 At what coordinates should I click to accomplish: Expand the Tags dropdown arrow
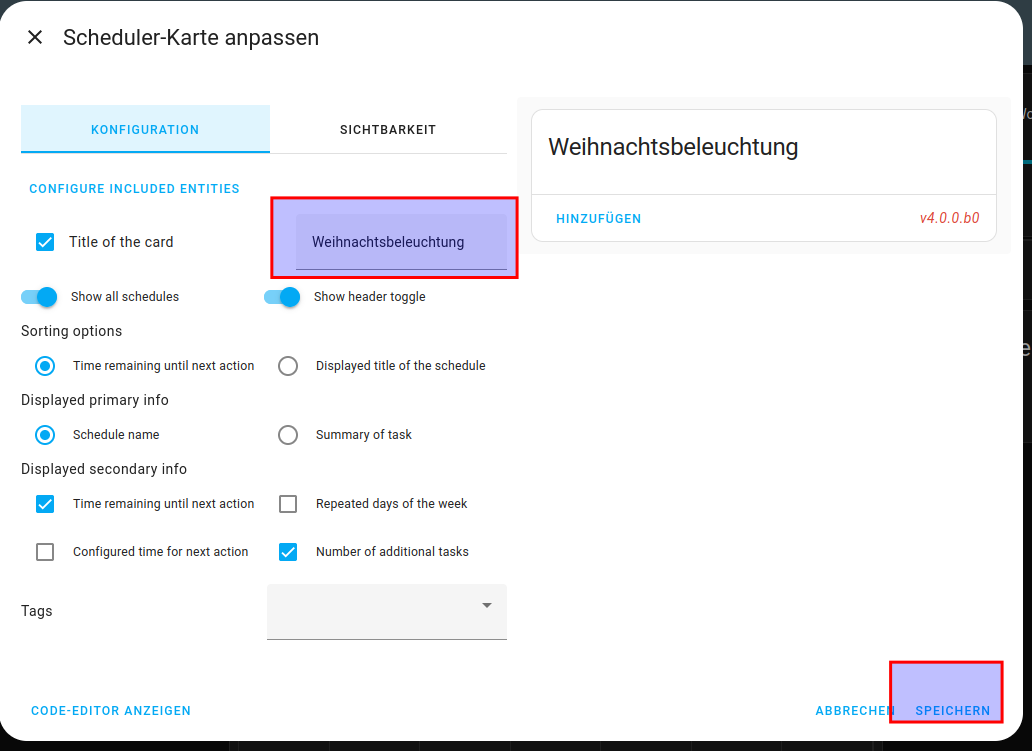click(487, 606)
